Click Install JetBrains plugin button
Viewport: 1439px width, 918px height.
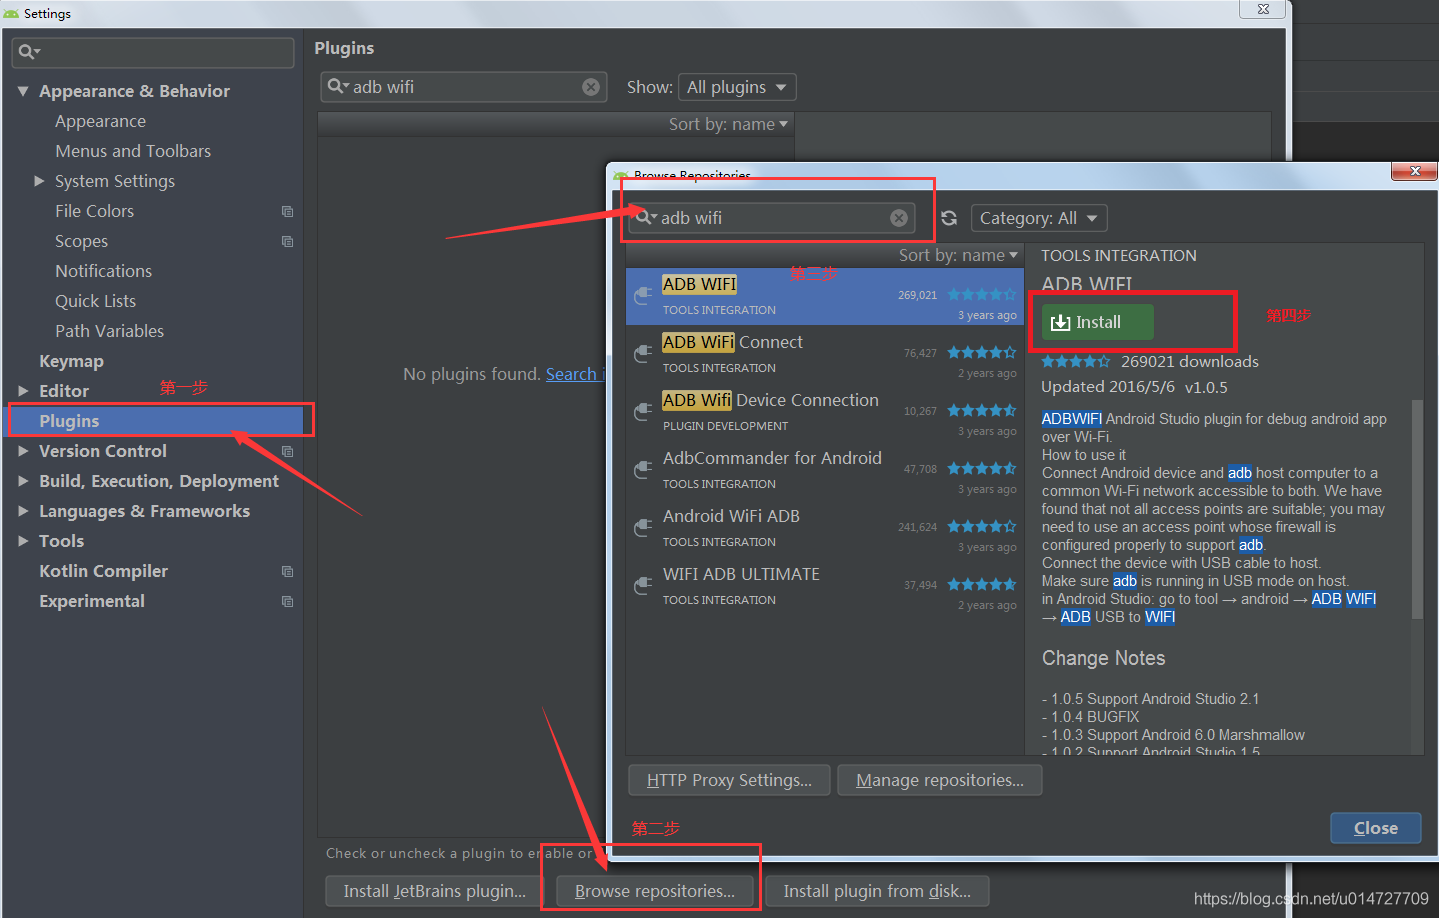click(434, 891)
